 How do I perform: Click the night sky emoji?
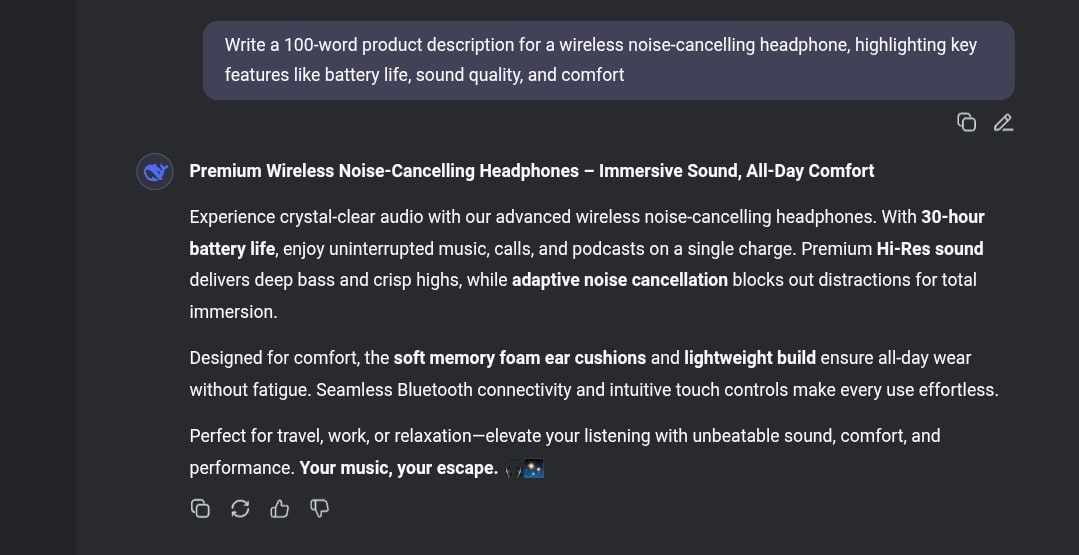(534, 469)
